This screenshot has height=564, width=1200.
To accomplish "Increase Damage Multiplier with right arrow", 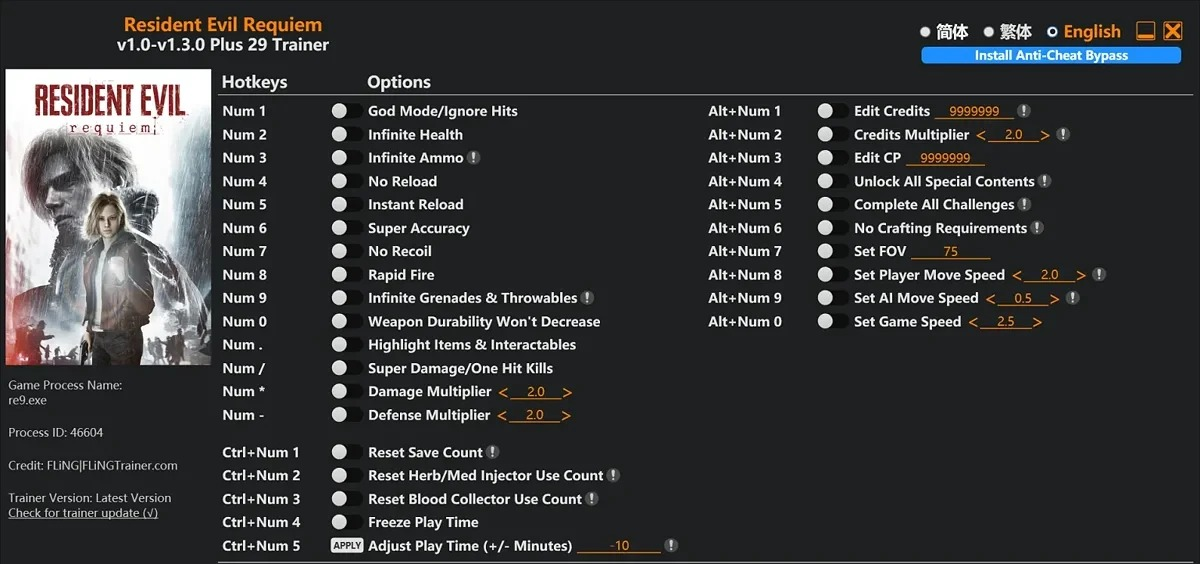I will point(567,392).
